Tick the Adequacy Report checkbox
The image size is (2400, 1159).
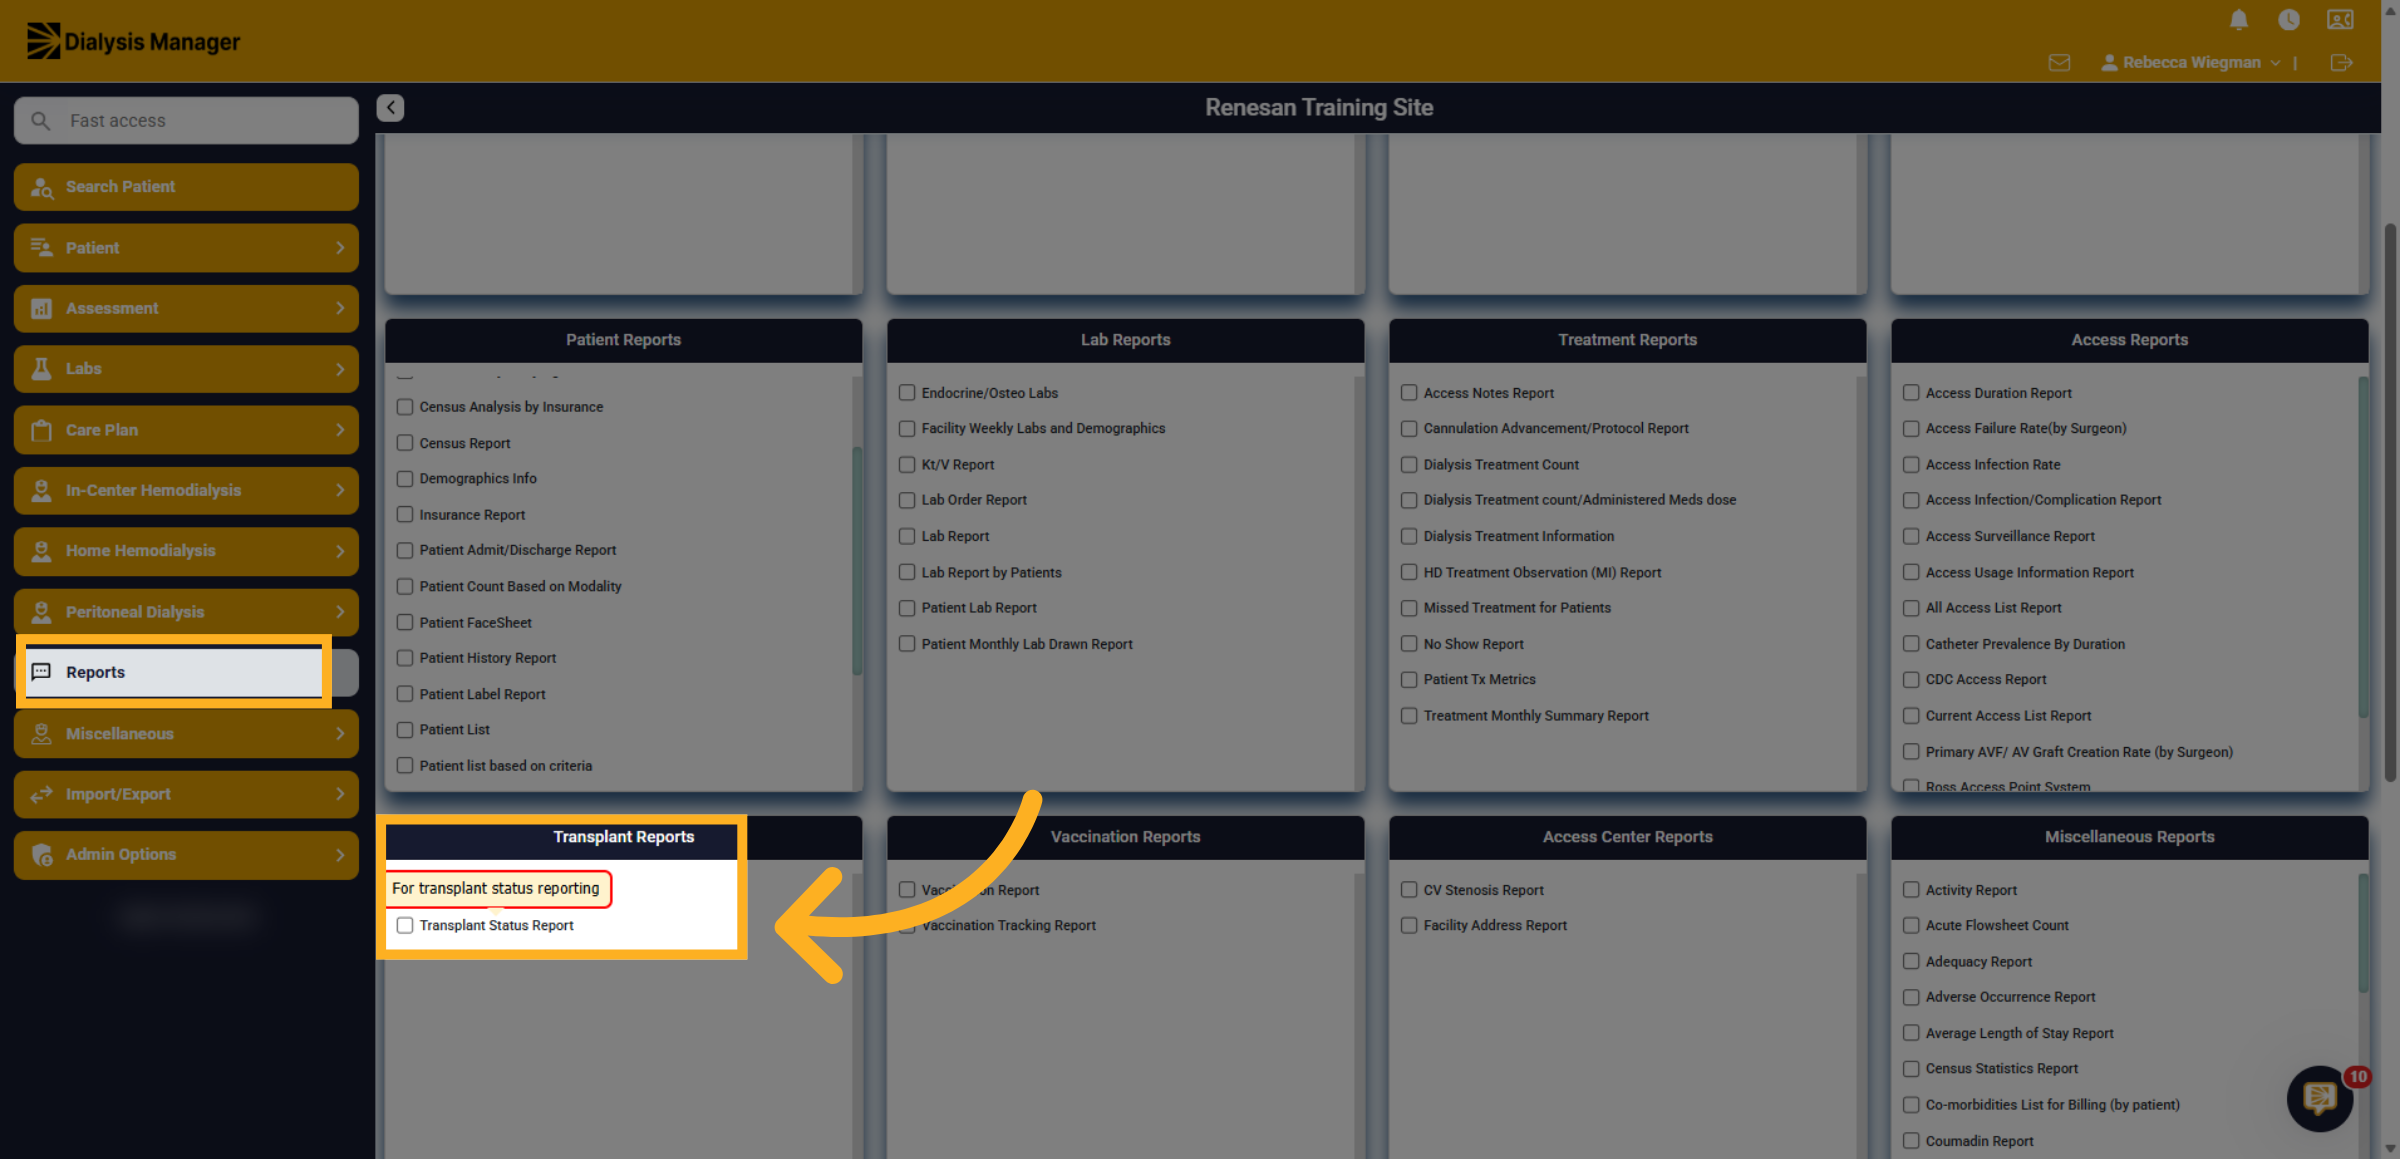1911,961
